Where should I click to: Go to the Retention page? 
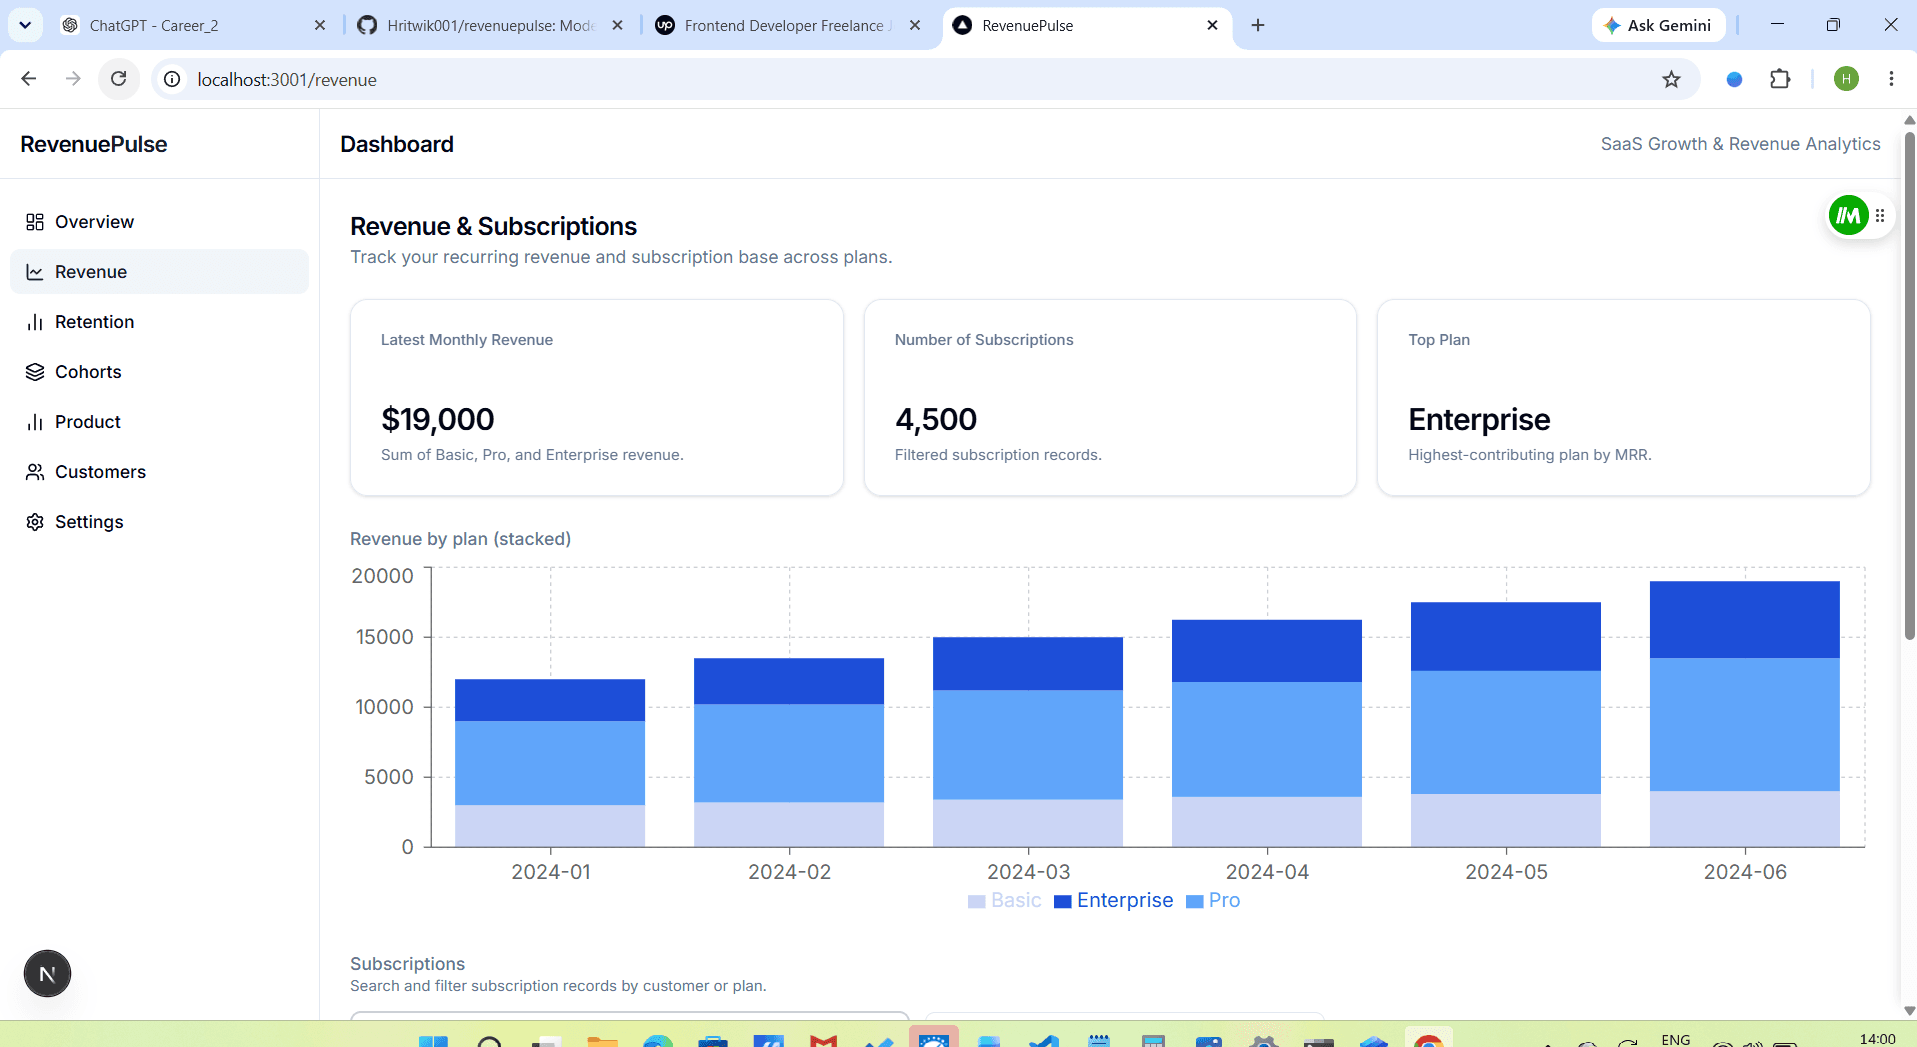click(159, 322)
